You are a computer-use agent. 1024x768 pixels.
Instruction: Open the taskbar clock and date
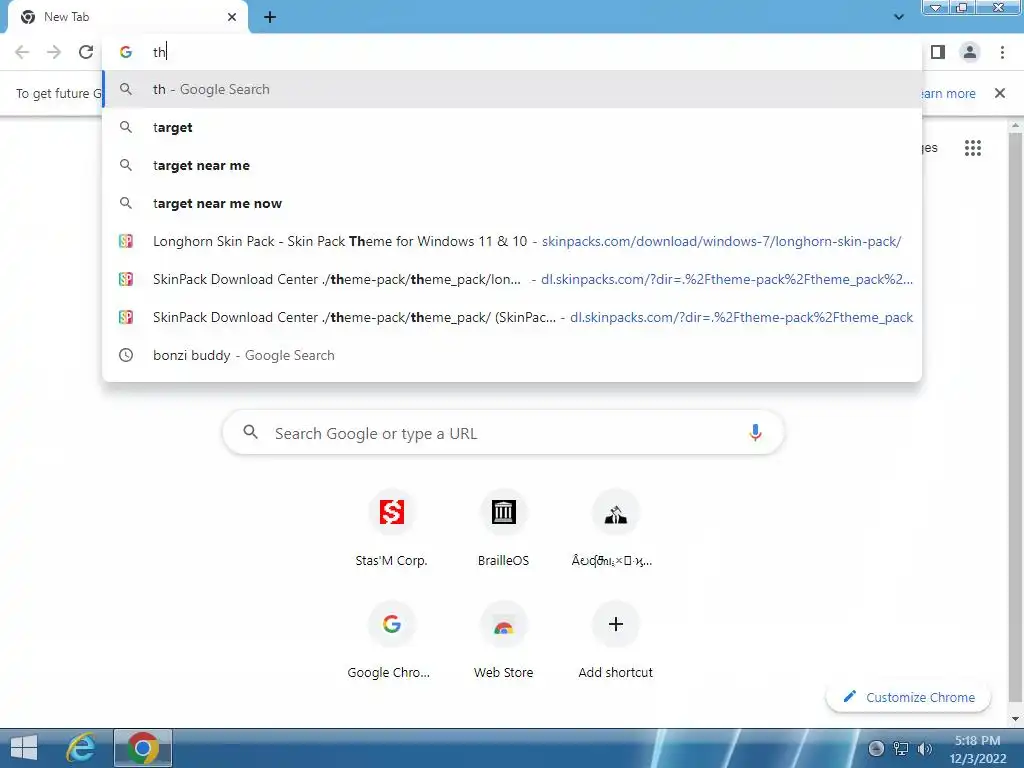click(978, 749)
